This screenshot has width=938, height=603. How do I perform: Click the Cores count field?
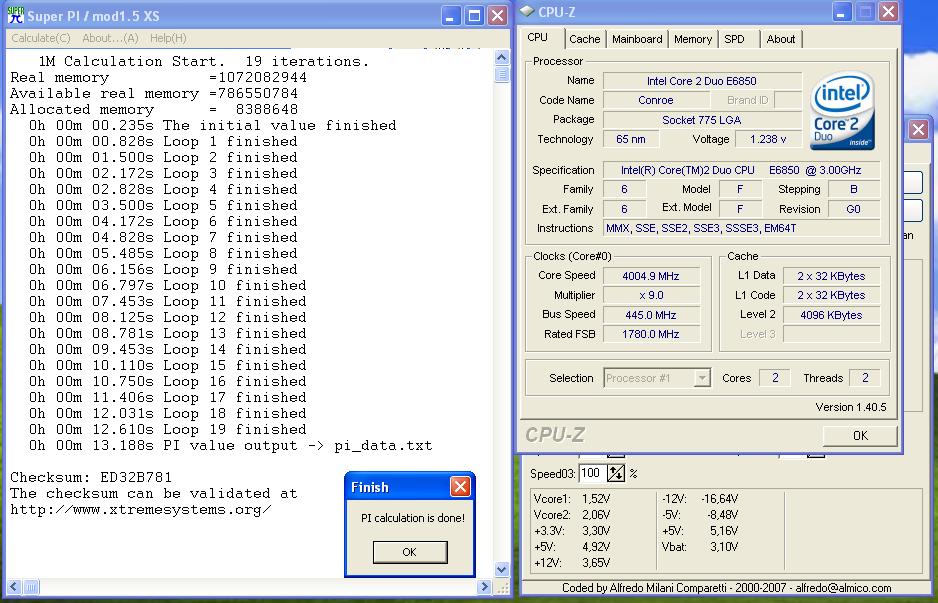coord(775,377)
